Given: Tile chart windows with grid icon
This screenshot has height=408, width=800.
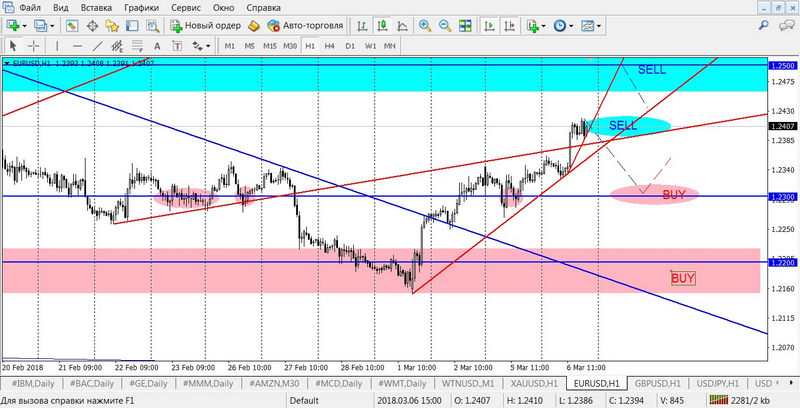Looking at the screenshot, I should [x=463, y=25].
